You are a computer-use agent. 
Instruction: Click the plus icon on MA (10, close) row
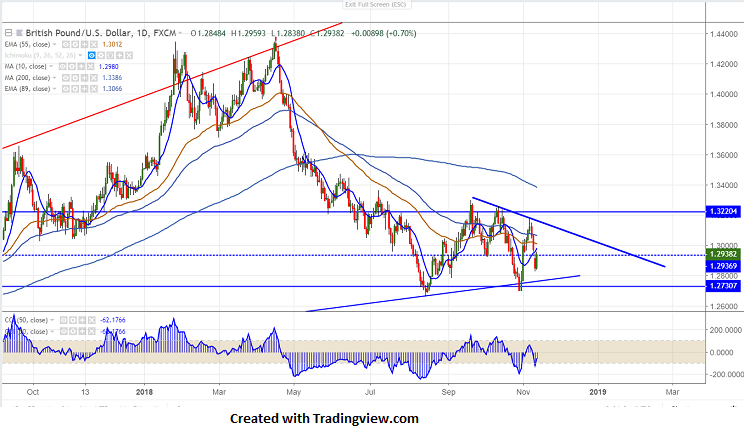point(81,67)
